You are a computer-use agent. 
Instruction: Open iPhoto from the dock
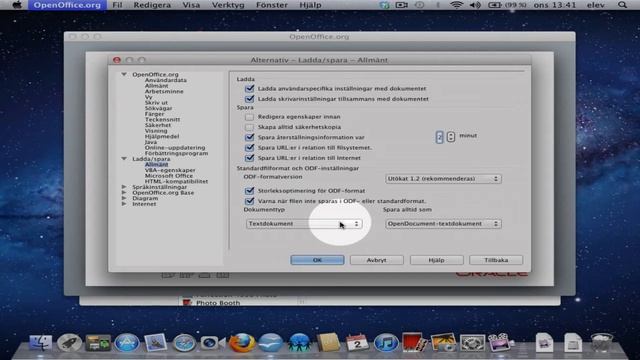tap(443, 342)
